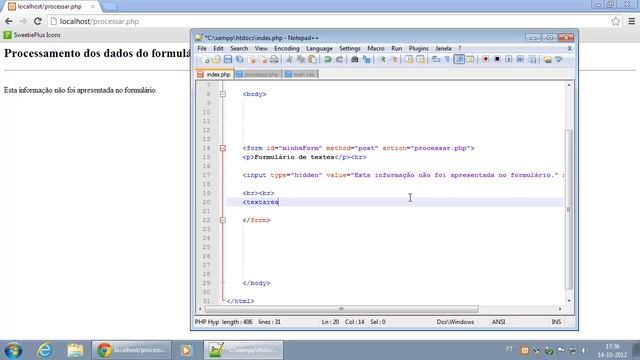Toggle synchronized vertical scrolling
640x360 pixels.
pyautogui.click(x=409, y=60)
